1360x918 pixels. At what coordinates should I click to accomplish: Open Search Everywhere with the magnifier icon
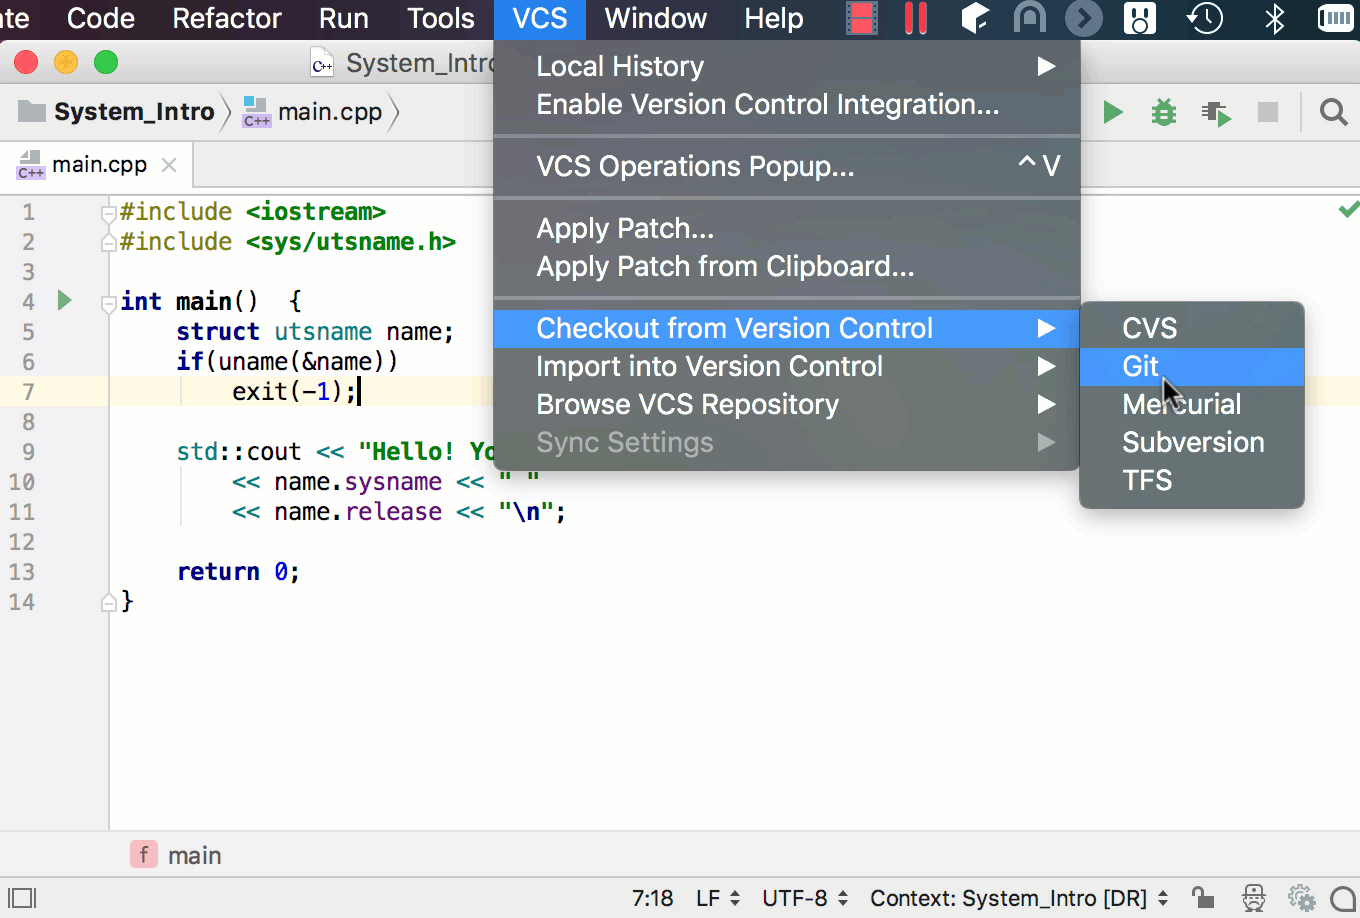tap(1333, 112)
